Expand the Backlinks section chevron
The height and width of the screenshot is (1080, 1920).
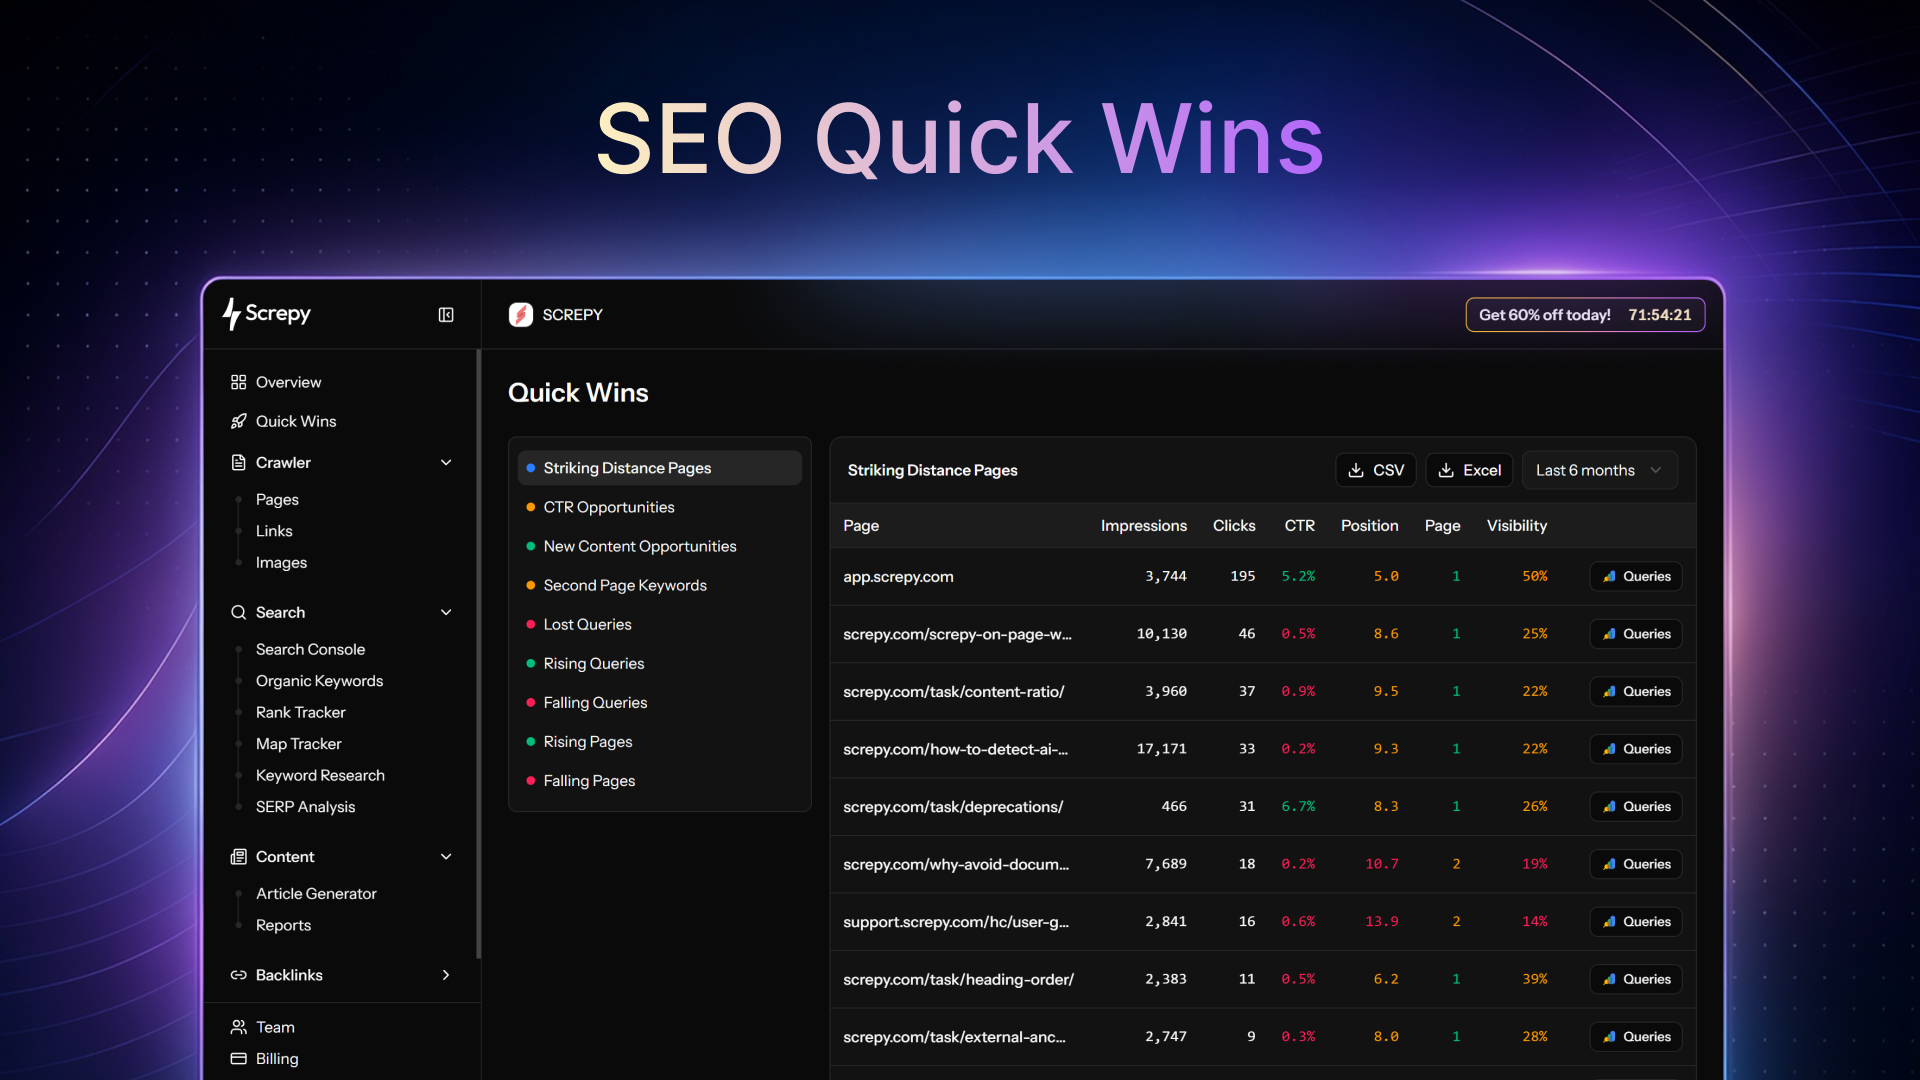[x=446, y=975]
